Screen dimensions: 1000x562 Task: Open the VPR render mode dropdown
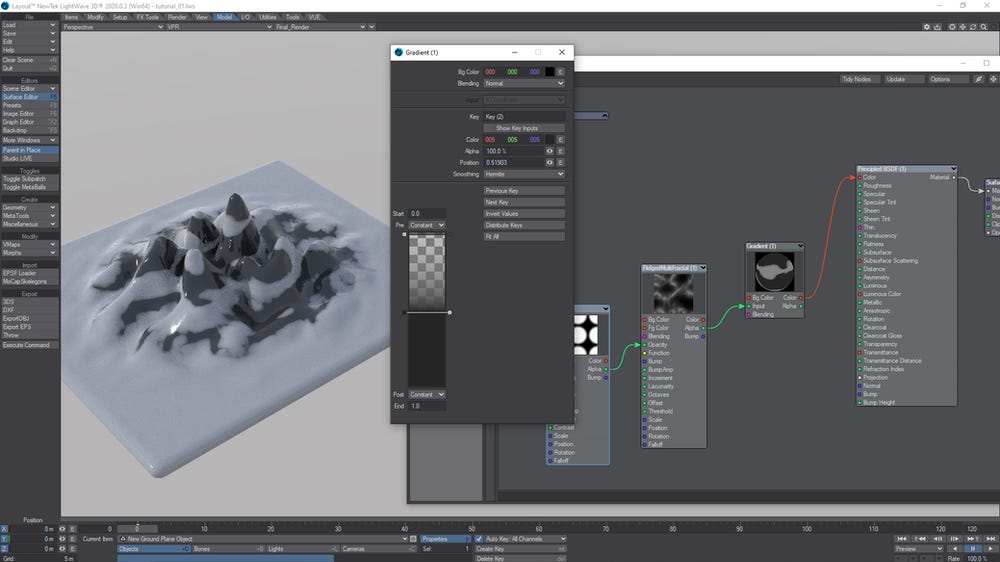(x=219, y=27)
